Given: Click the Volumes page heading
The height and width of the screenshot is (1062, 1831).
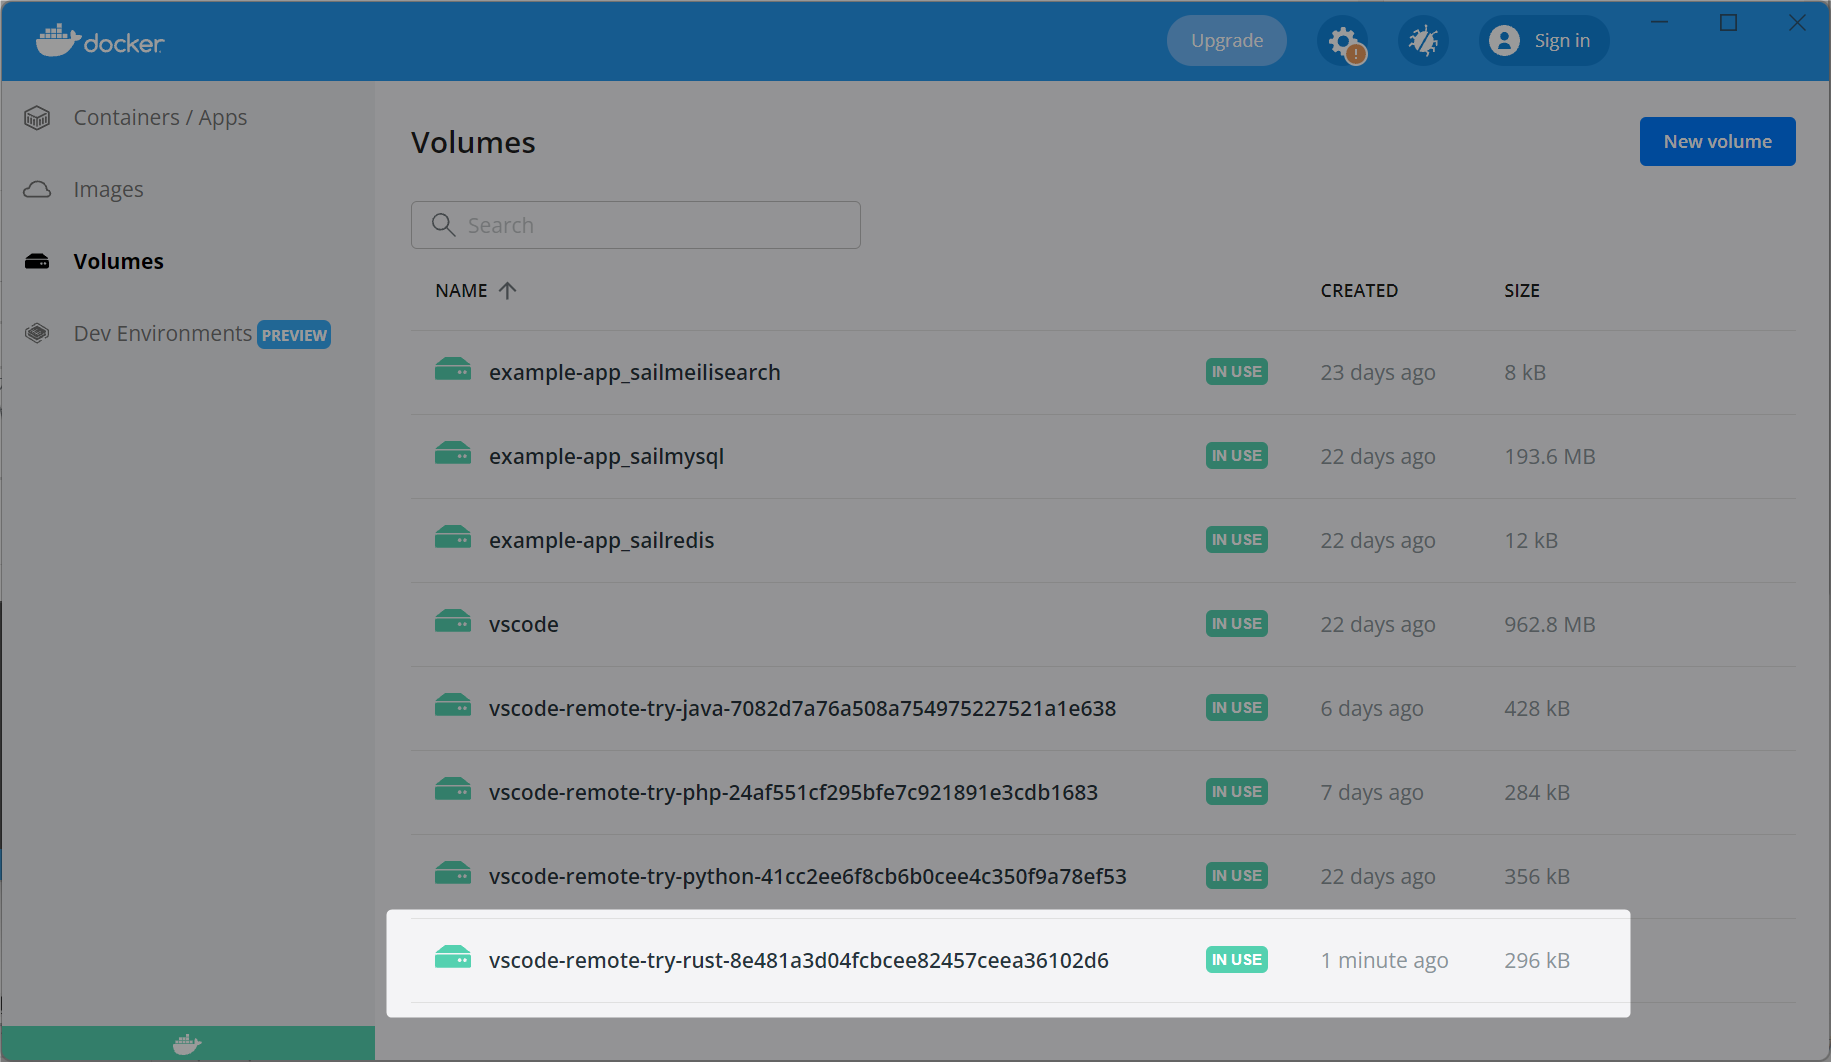Looking at the screenshot, I should pyautogui.click(x=473, y=143).
